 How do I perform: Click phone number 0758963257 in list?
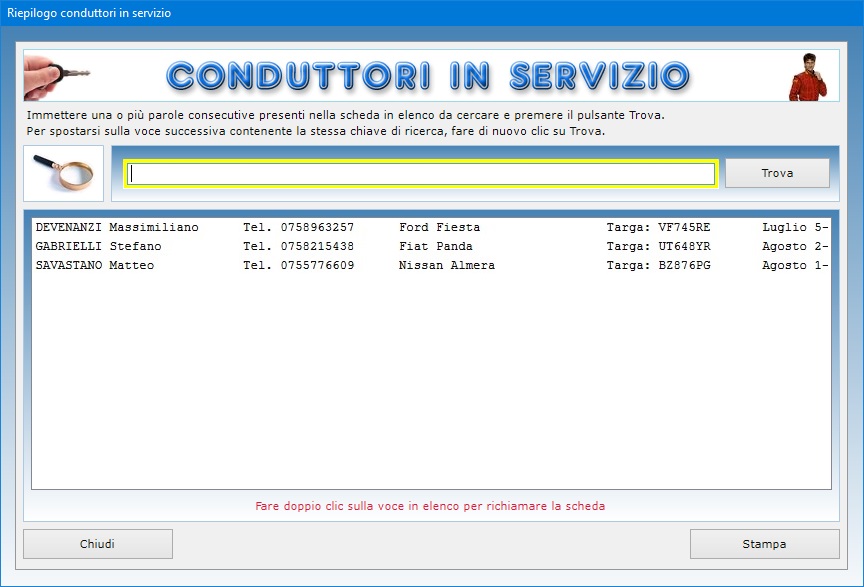point(299,227)
